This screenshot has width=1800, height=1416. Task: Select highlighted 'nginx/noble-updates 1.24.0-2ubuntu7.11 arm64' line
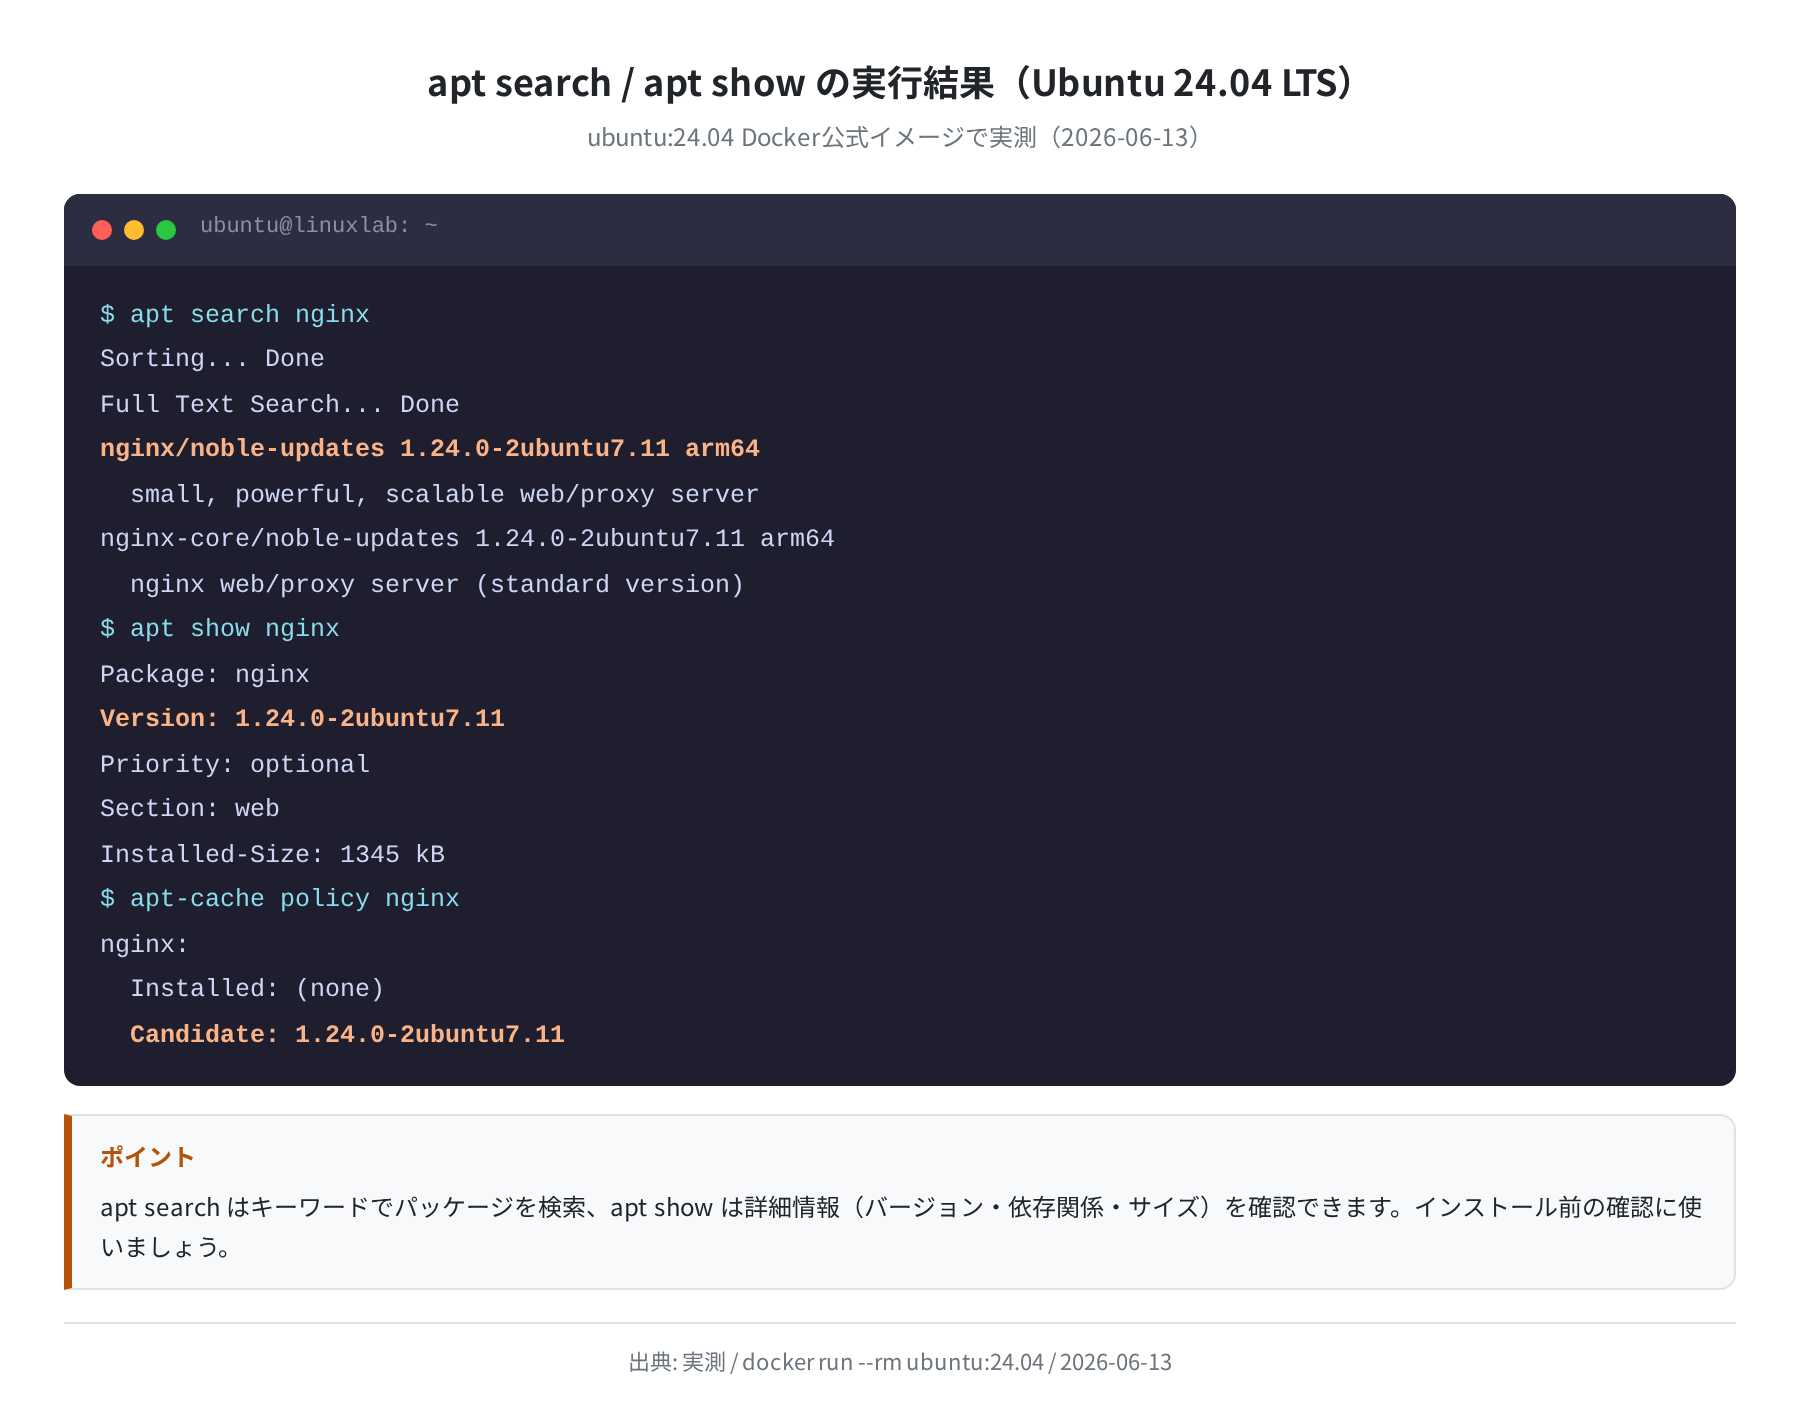pyautogui.click(x=430, y=449)
